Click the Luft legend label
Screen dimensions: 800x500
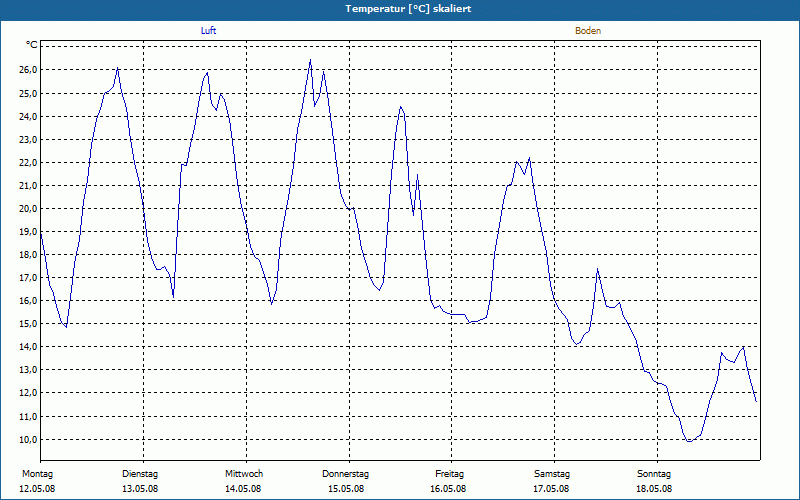tap(208, 31)
